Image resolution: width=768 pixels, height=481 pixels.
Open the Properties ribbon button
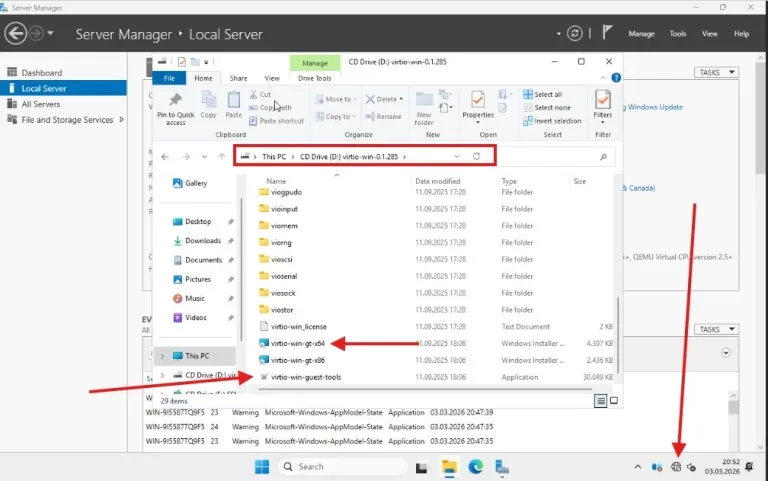pyautogui.click(x=478, y=107)
